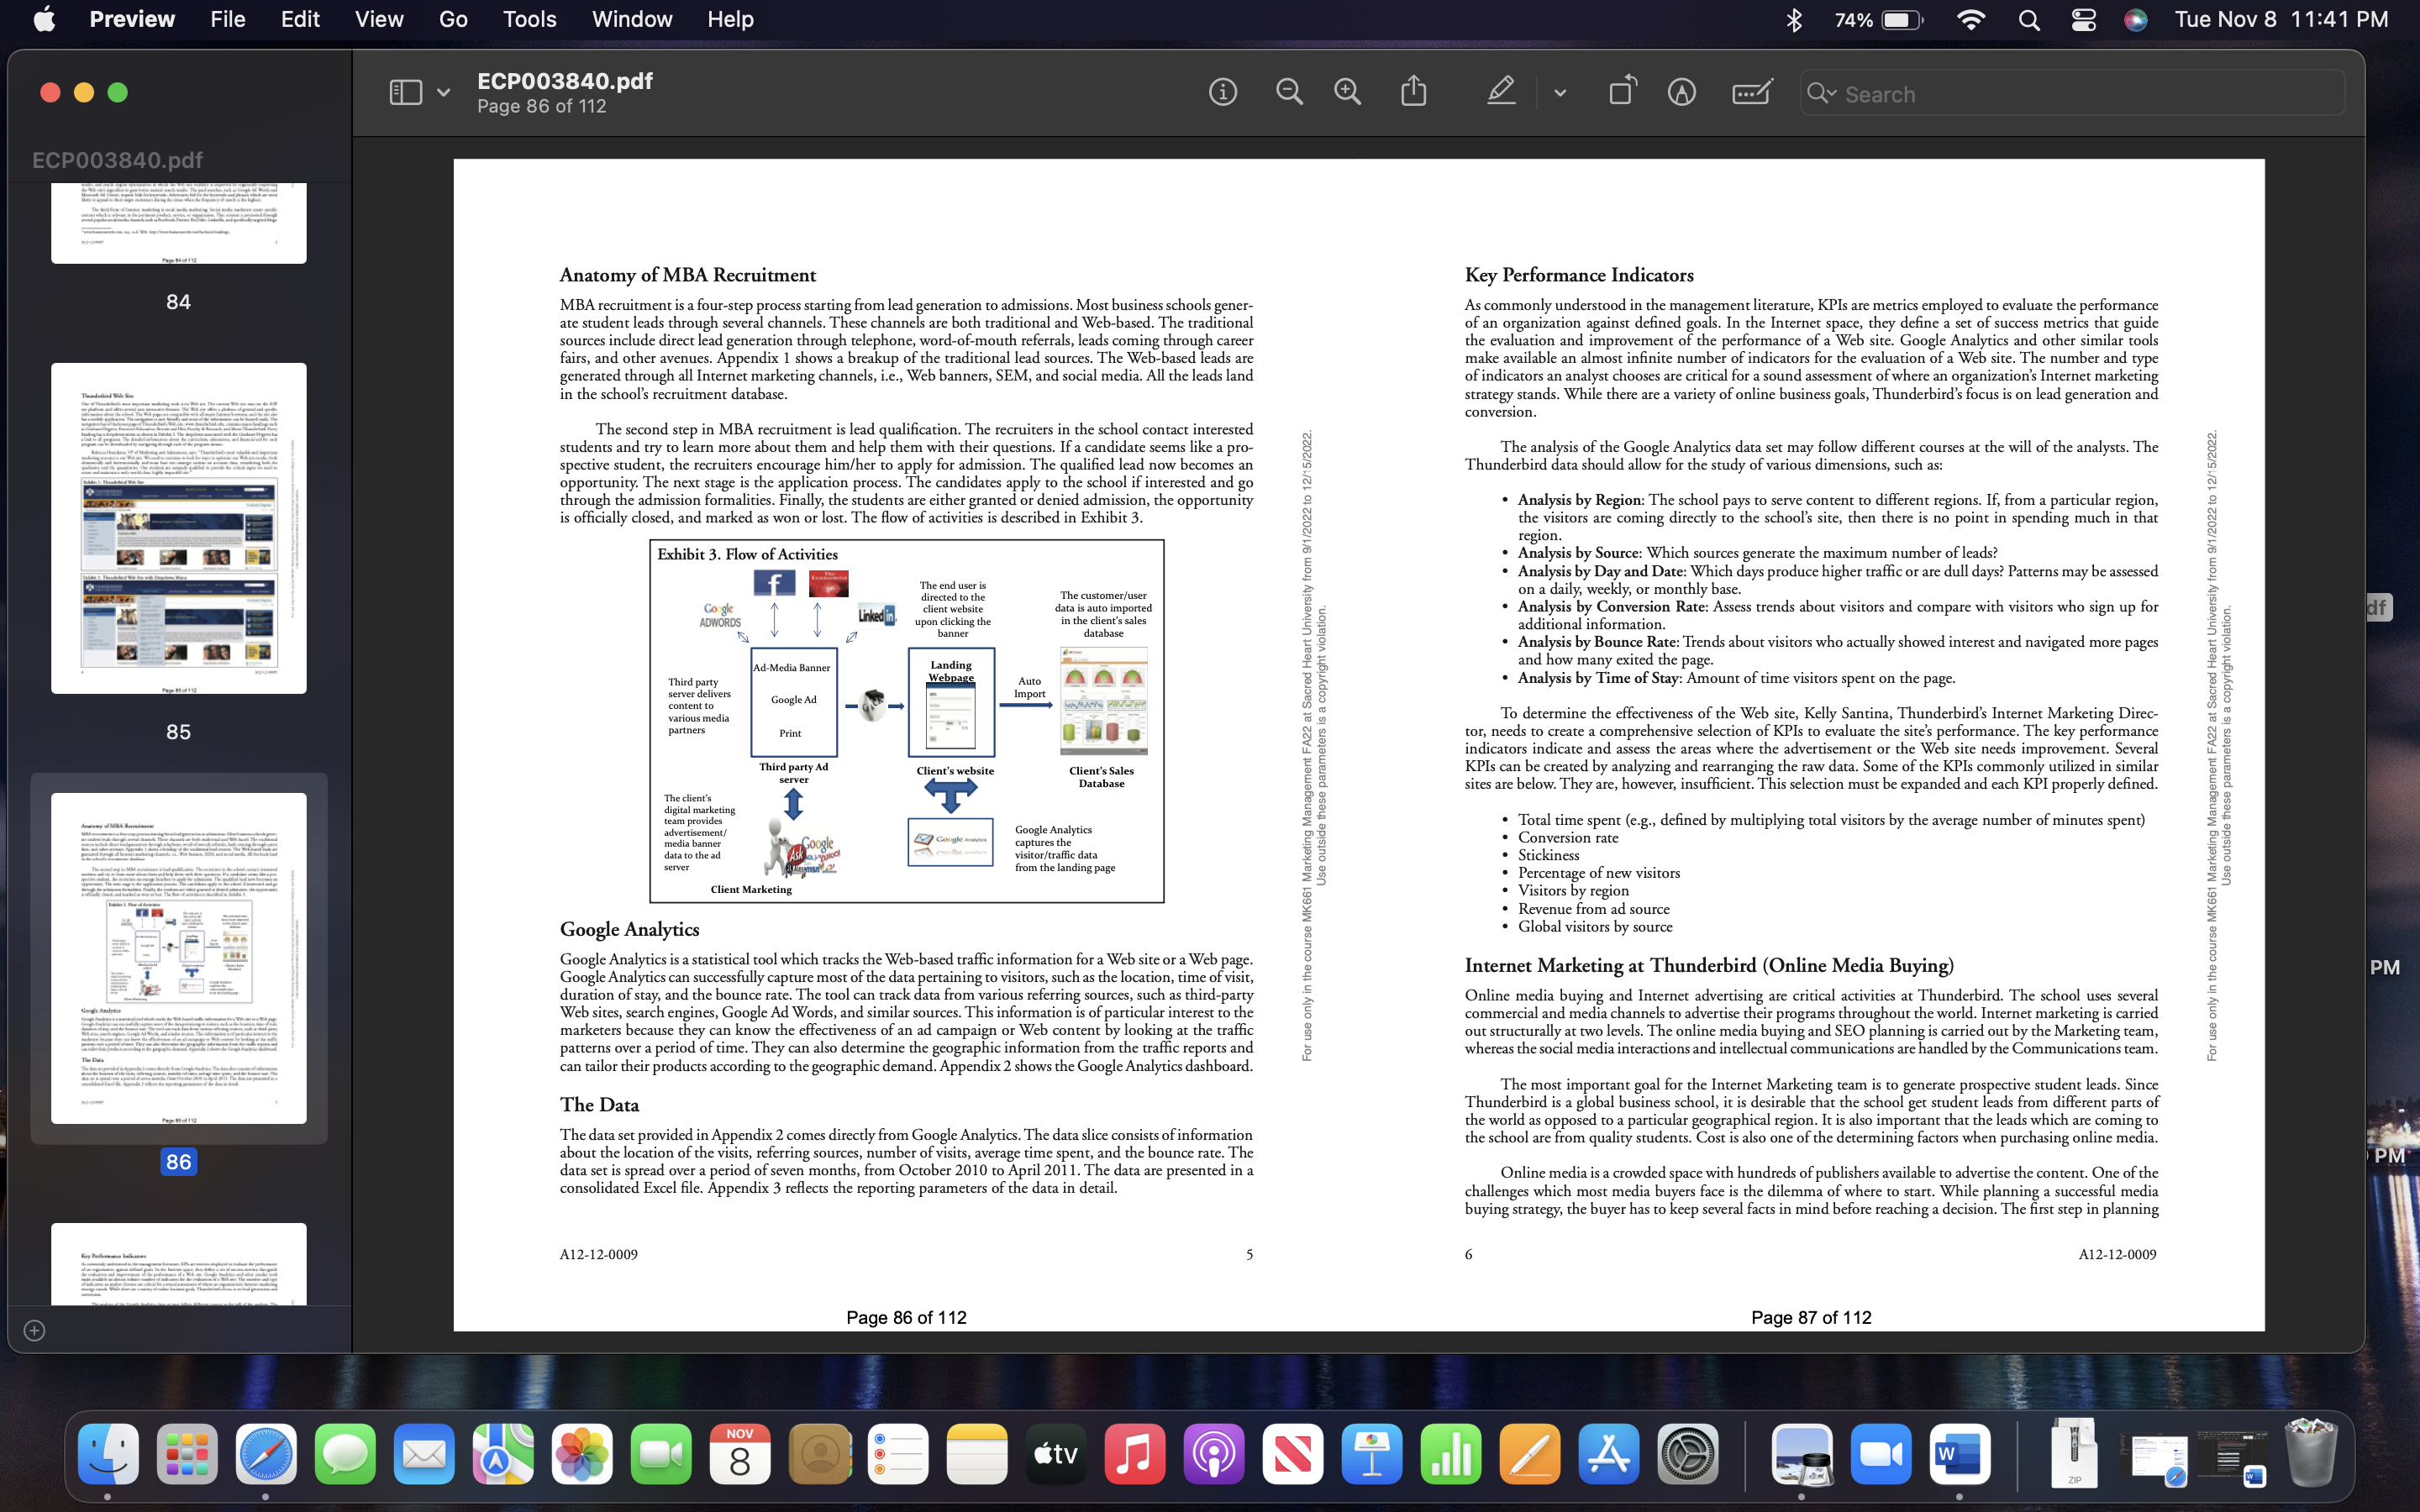
Task: Rotate the page with rotate icon
Action: pos(1623,91)
